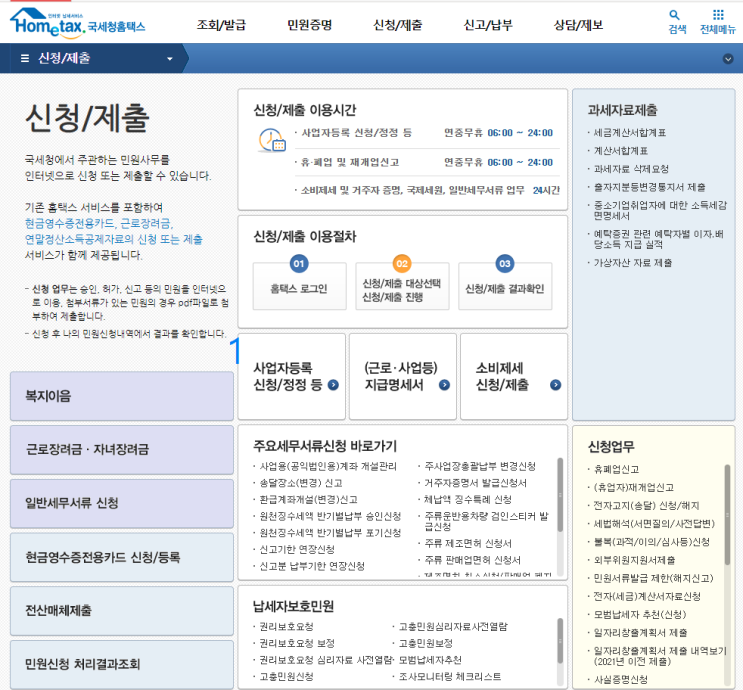Open 출자지분등변경통지서 제출 link
Screen dimensions: 743x690
(649, 187)
